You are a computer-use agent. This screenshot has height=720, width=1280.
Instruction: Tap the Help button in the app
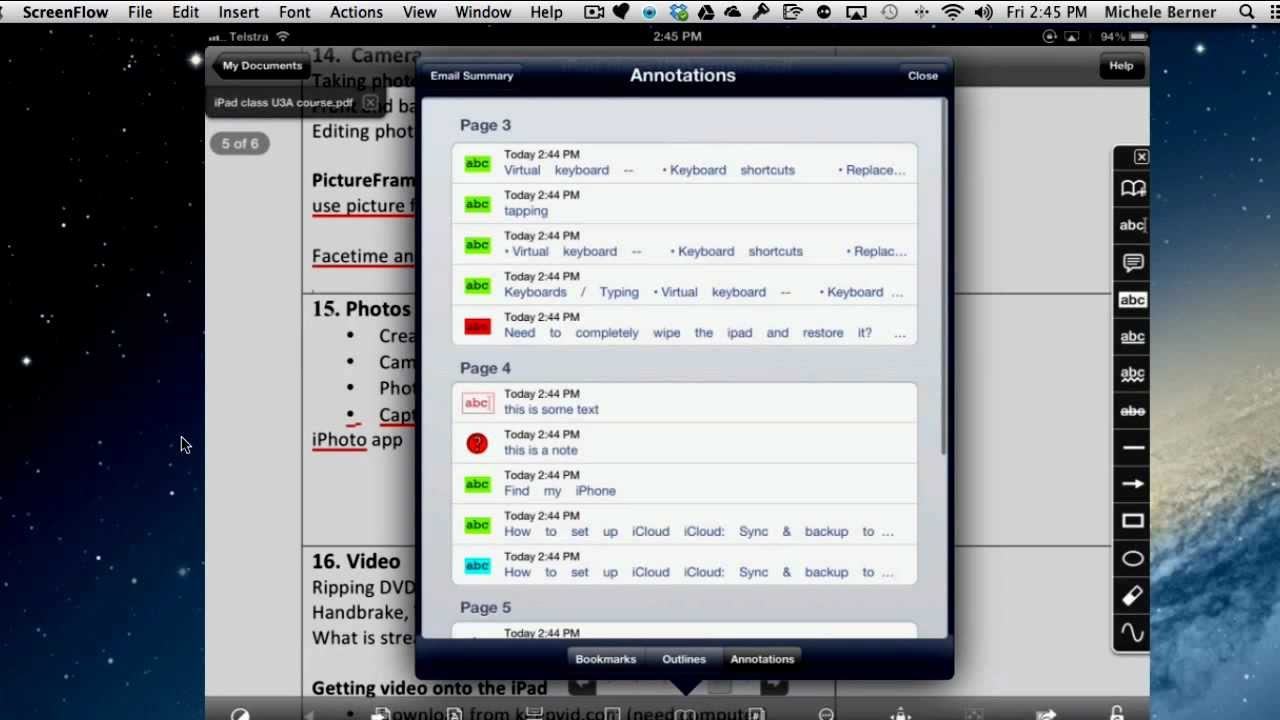[1121, 66]
